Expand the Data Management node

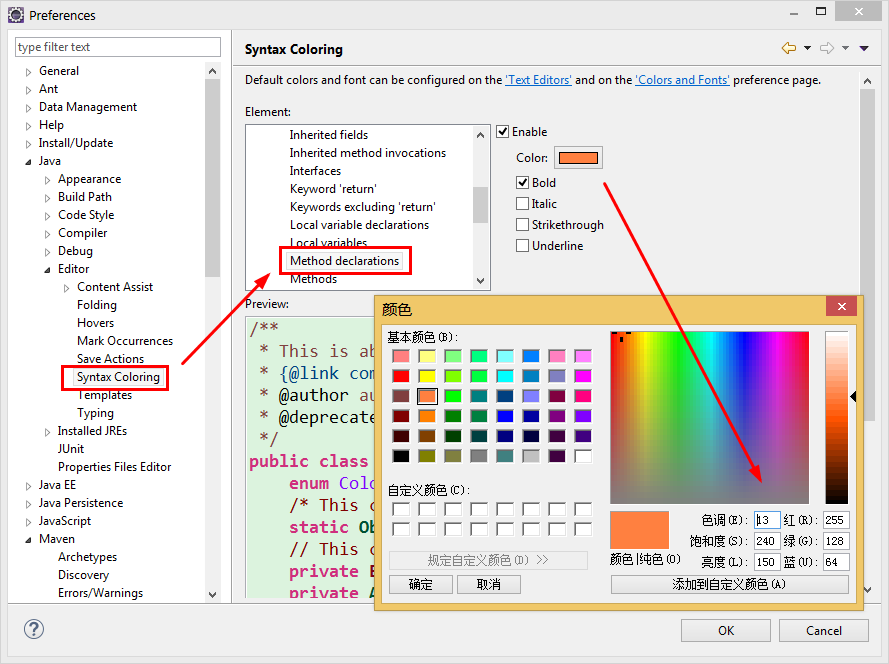28,108
